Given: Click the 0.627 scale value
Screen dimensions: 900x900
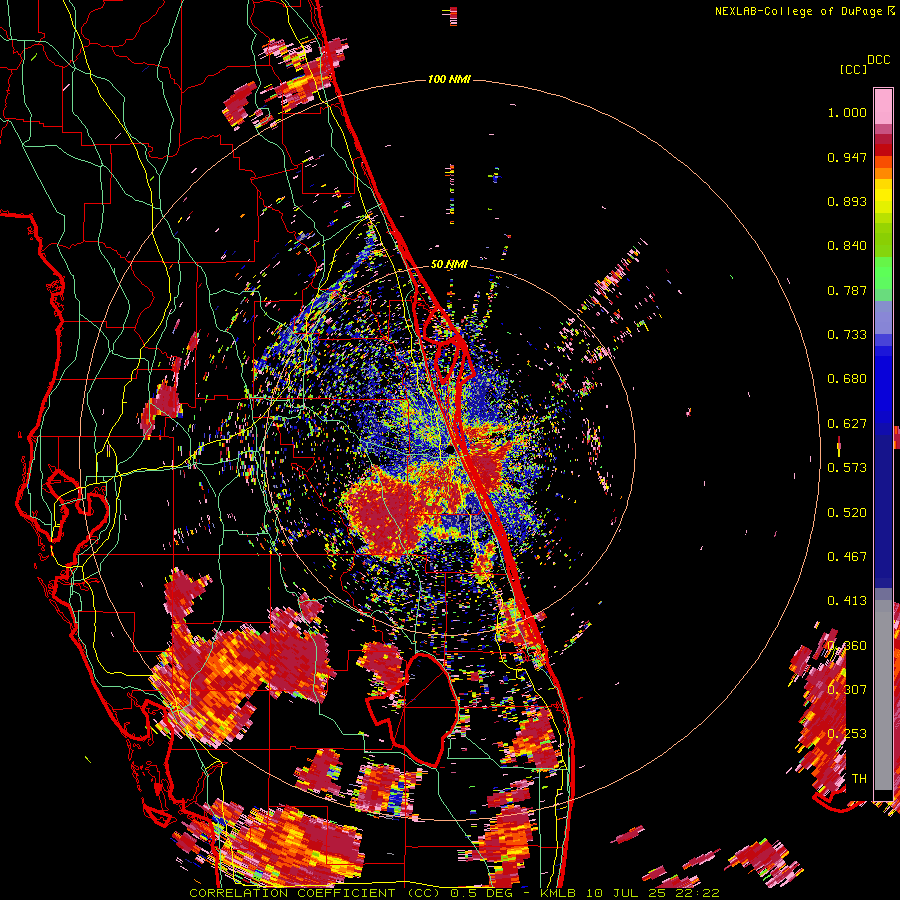Looking at the screenshot, I should 847,424.
